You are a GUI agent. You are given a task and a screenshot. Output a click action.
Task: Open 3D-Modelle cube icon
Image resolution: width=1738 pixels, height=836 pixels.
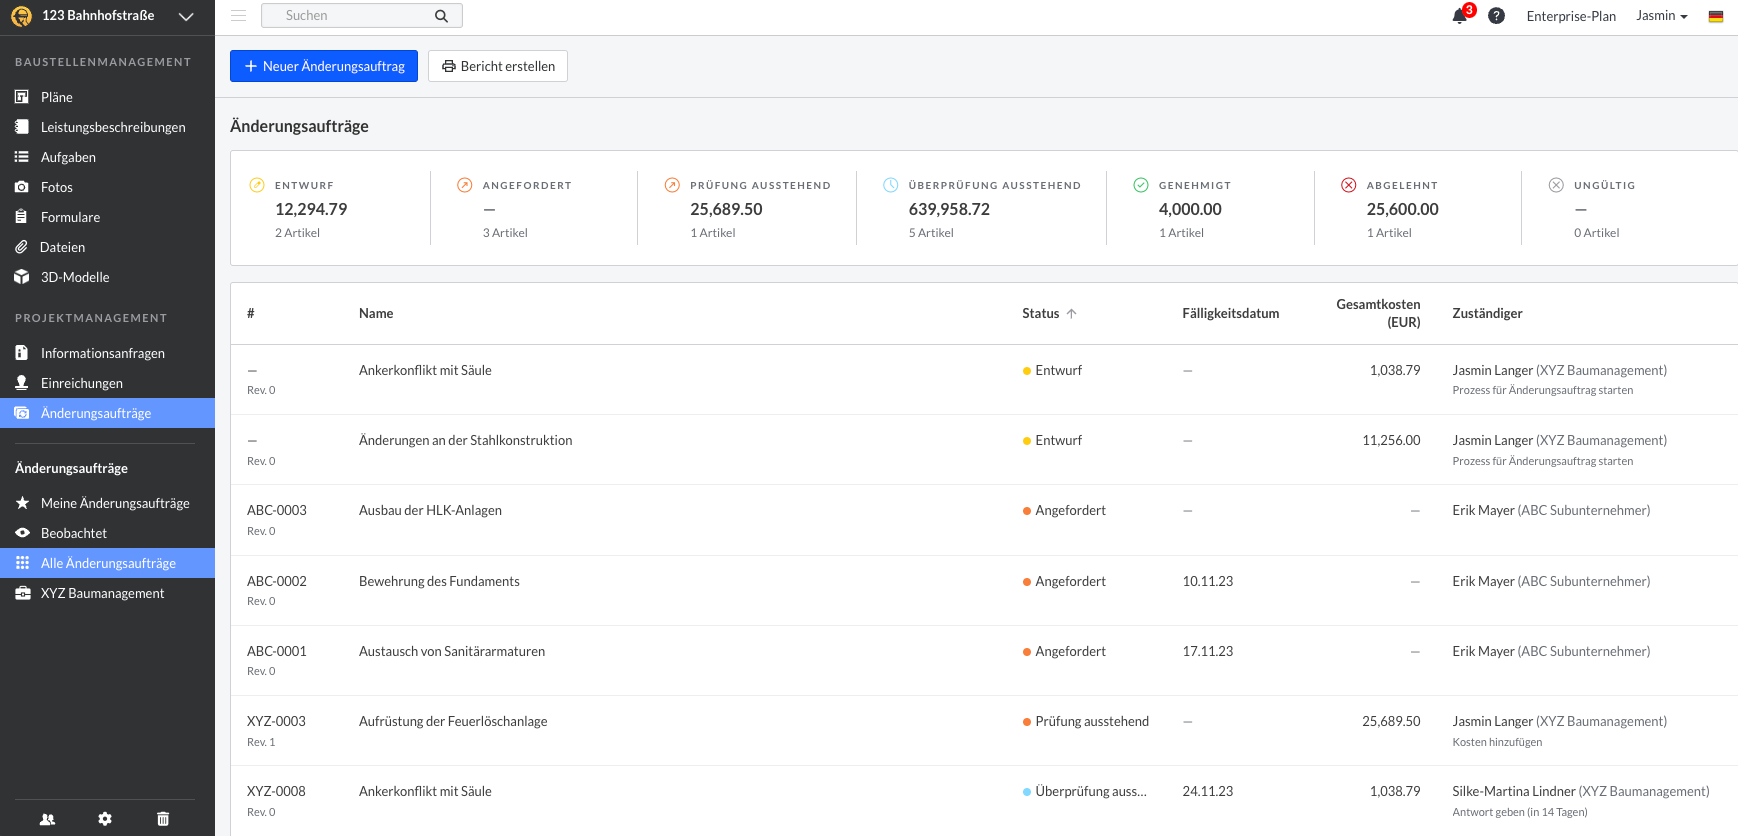22,277
